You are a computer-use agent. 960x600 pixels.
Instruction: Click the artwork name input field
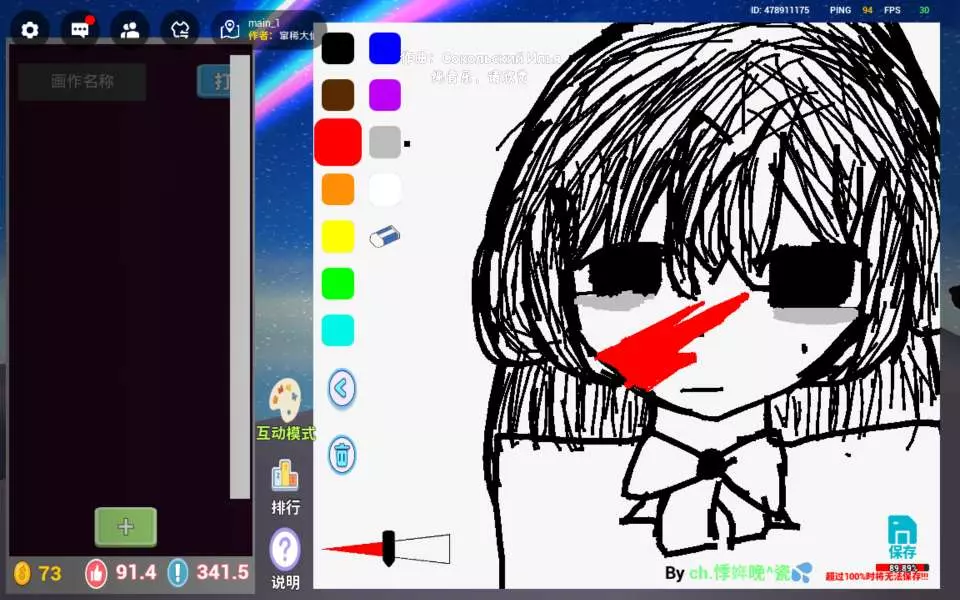[x=82, y=82]
